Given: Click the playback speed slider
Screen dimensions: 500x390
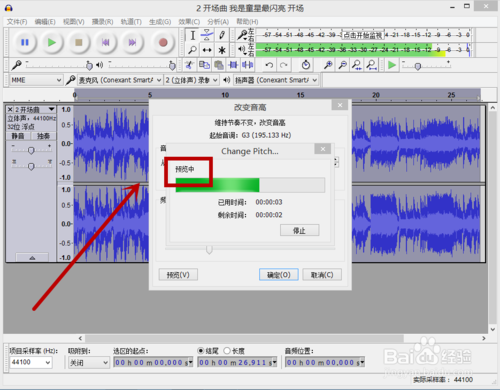Looking at the screenshot, I should tap(426, 65).
